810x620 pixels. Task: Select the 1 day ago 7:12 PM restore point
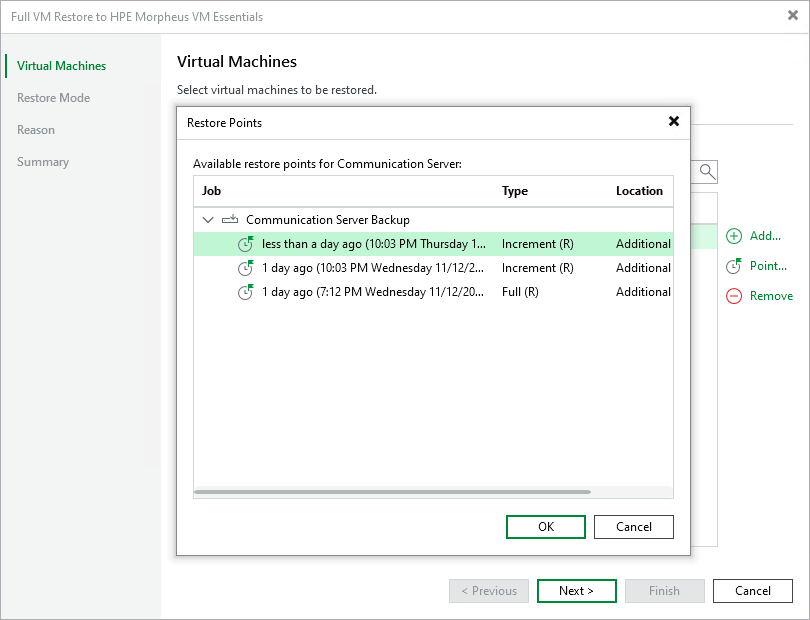click(433, 292)
